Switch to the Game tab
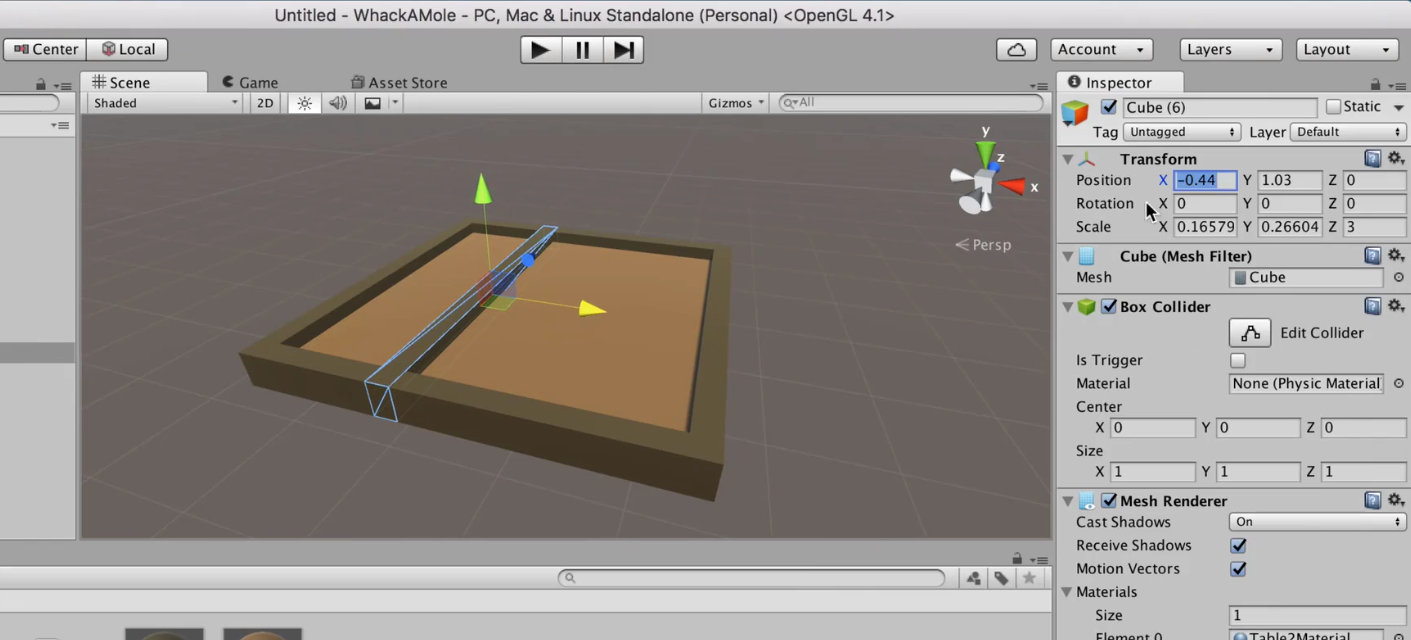 (x=251, y=82)
